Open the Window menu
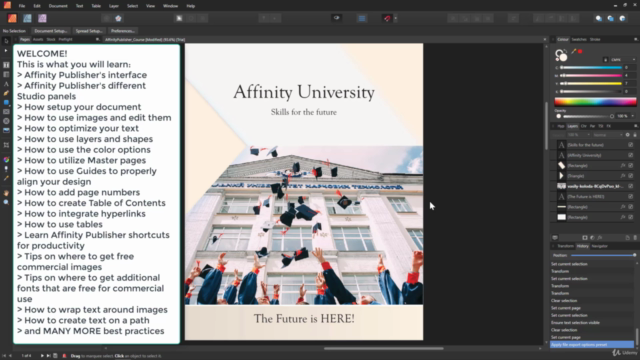The height and width of the screenshot is (360, 640). [x=170, y=6]
